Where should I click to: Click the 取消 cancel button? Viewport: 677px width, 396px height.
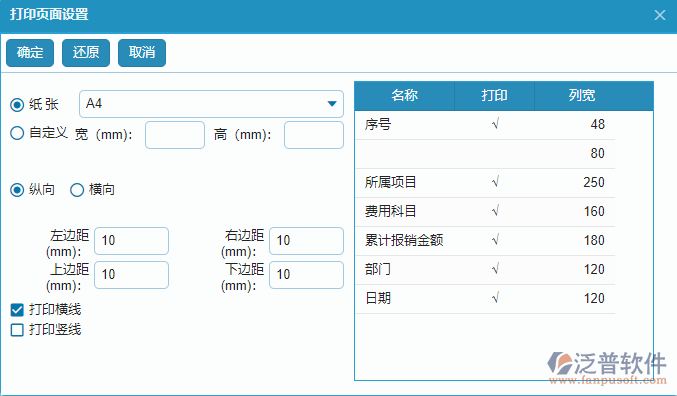click(142, 53)
